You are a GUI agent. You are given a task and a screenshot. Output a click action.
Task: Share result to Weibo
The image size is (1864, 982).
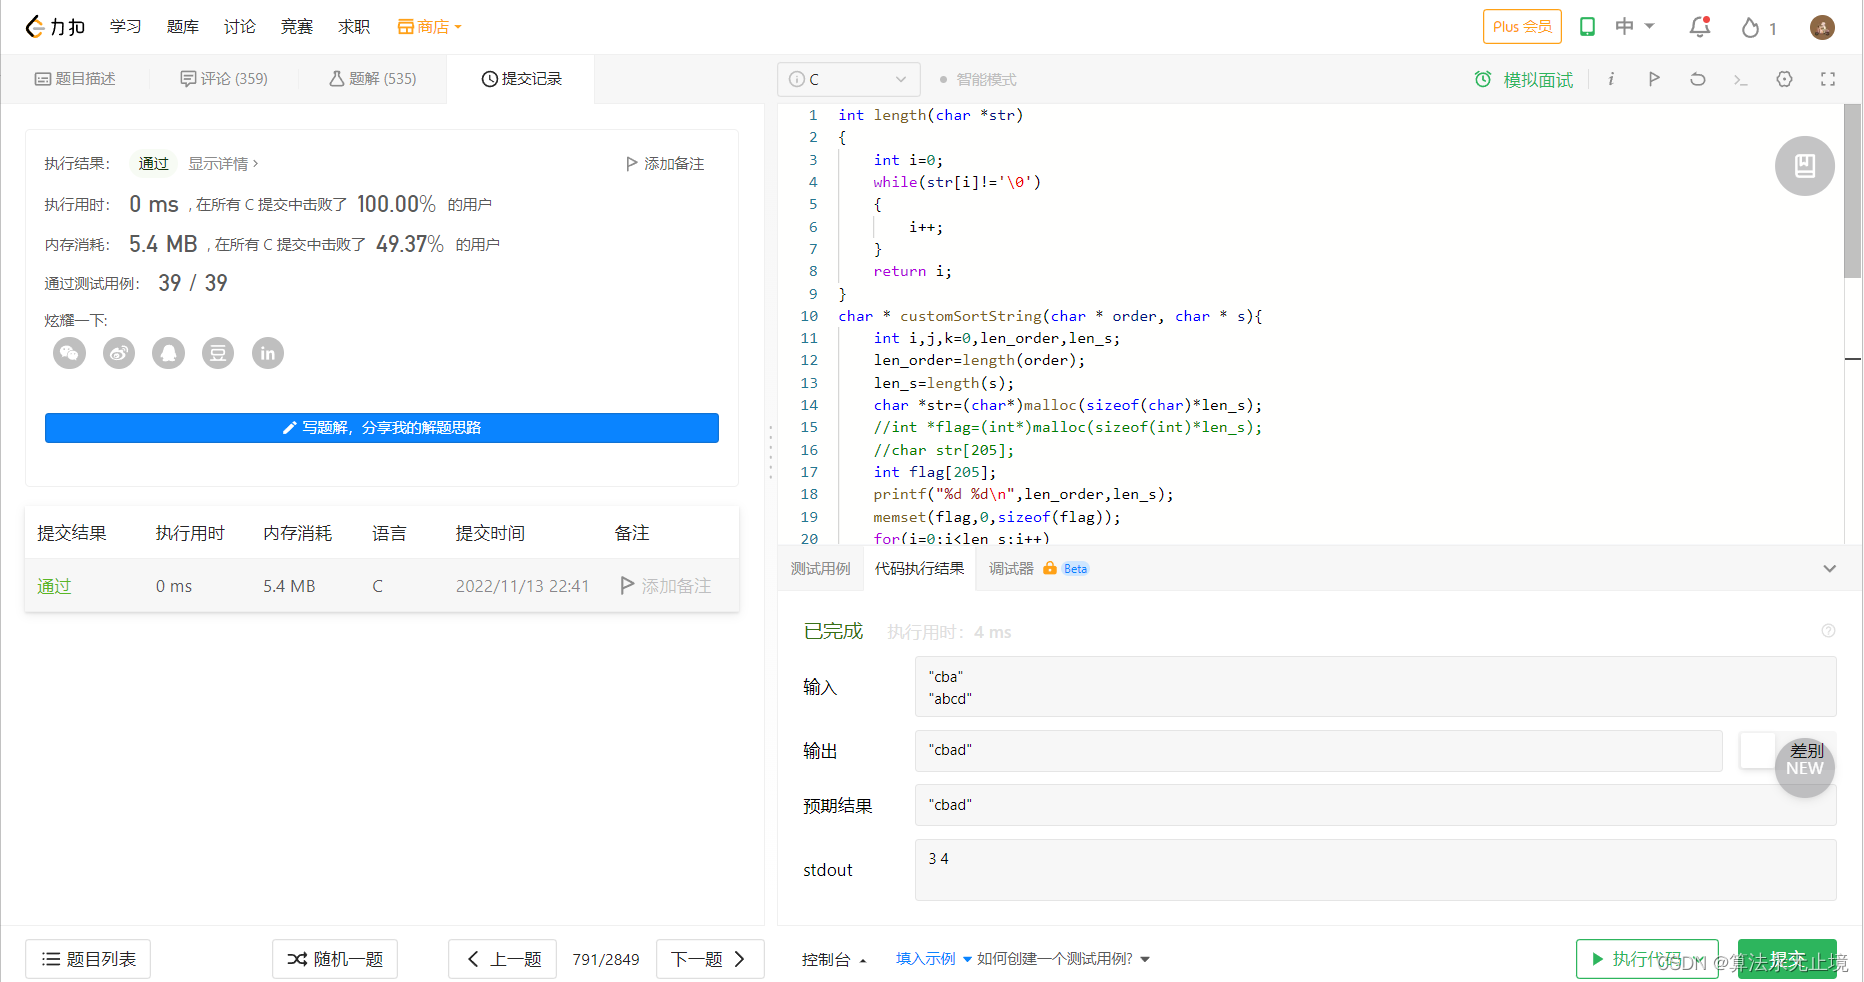[x=118, y=353]
